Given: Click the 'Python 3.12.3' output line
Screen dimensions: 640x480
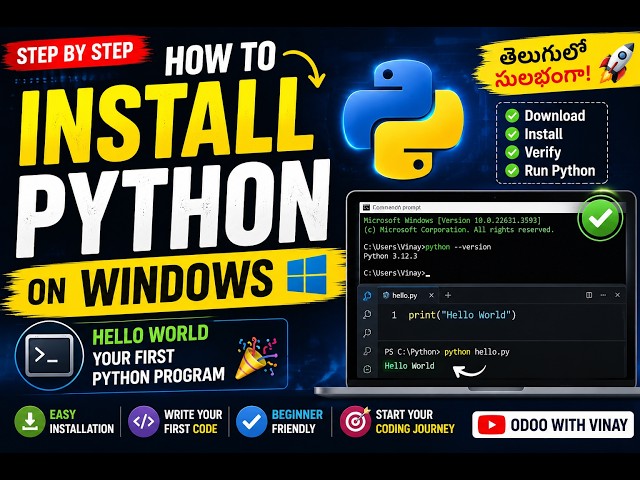Looking at the screenshot, I should tap(390, 256).
